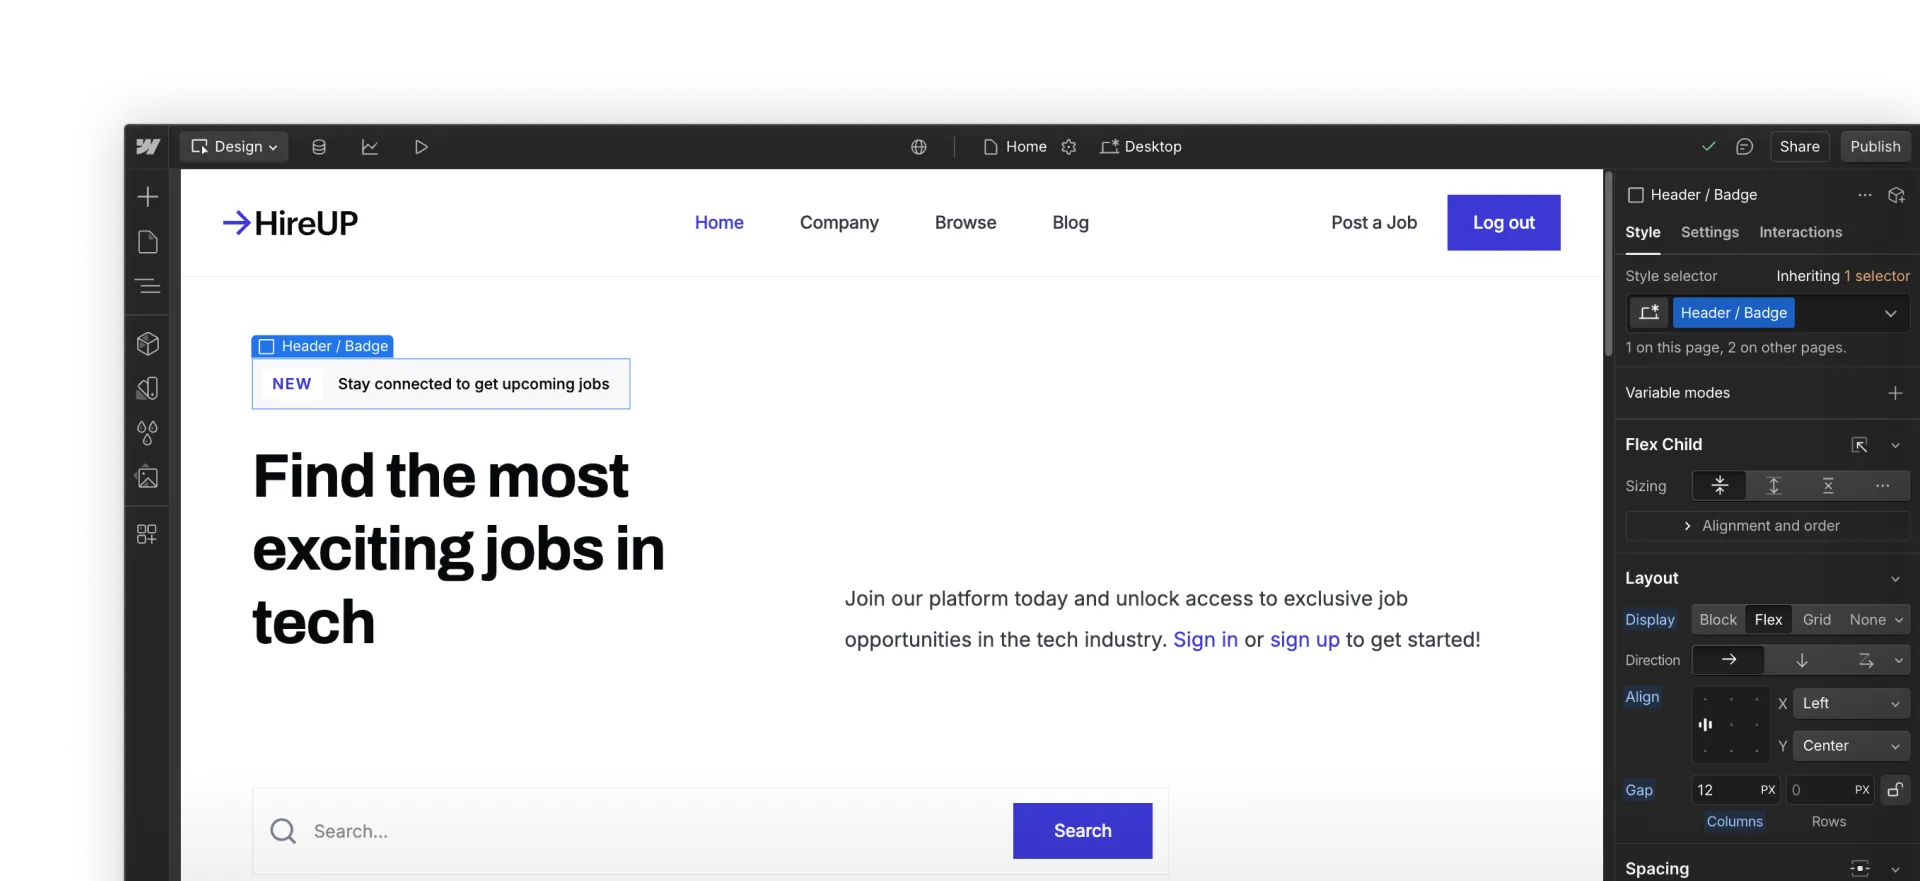Switch to the Settings tab
The width and height of the screenshot is (1920, 881).
pos(1709,232)
